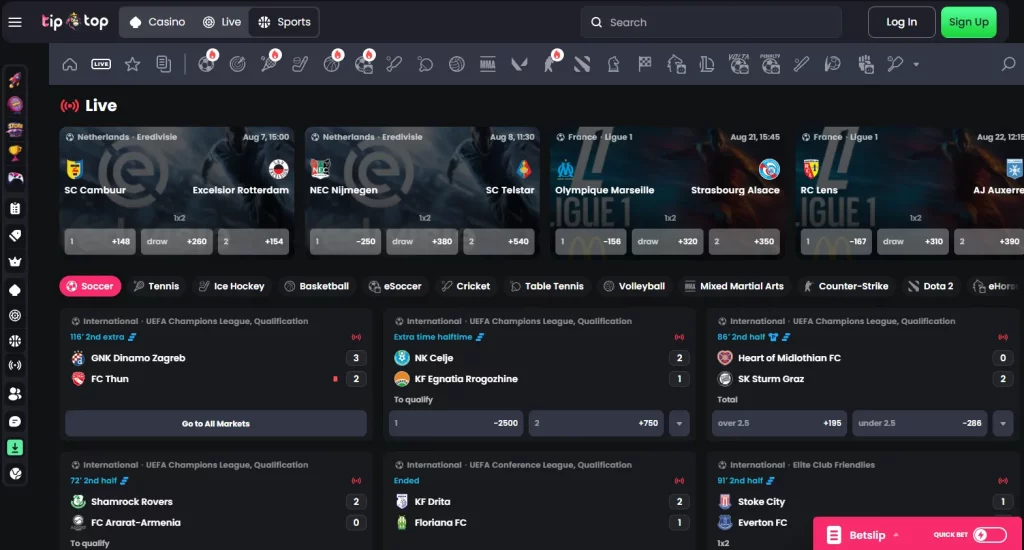Select the Soccer sport tab
The width and height of the screenshot is (1024, 550).
[90, 286]
